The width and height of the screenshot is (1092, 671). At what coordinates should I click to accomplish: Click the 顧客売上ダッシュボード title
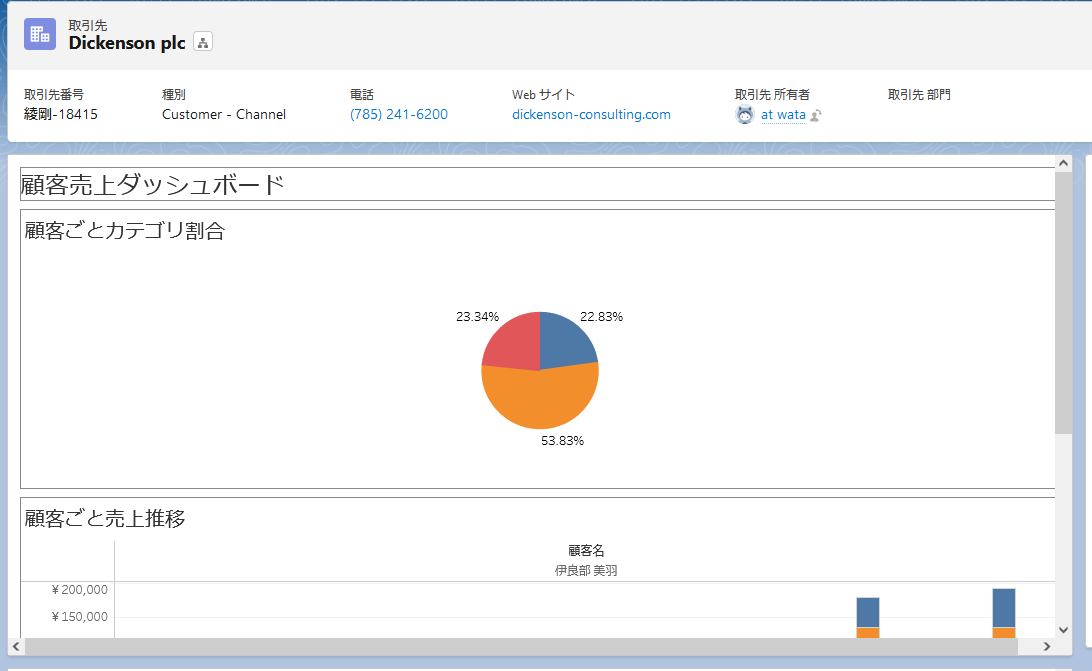point(153,185)
